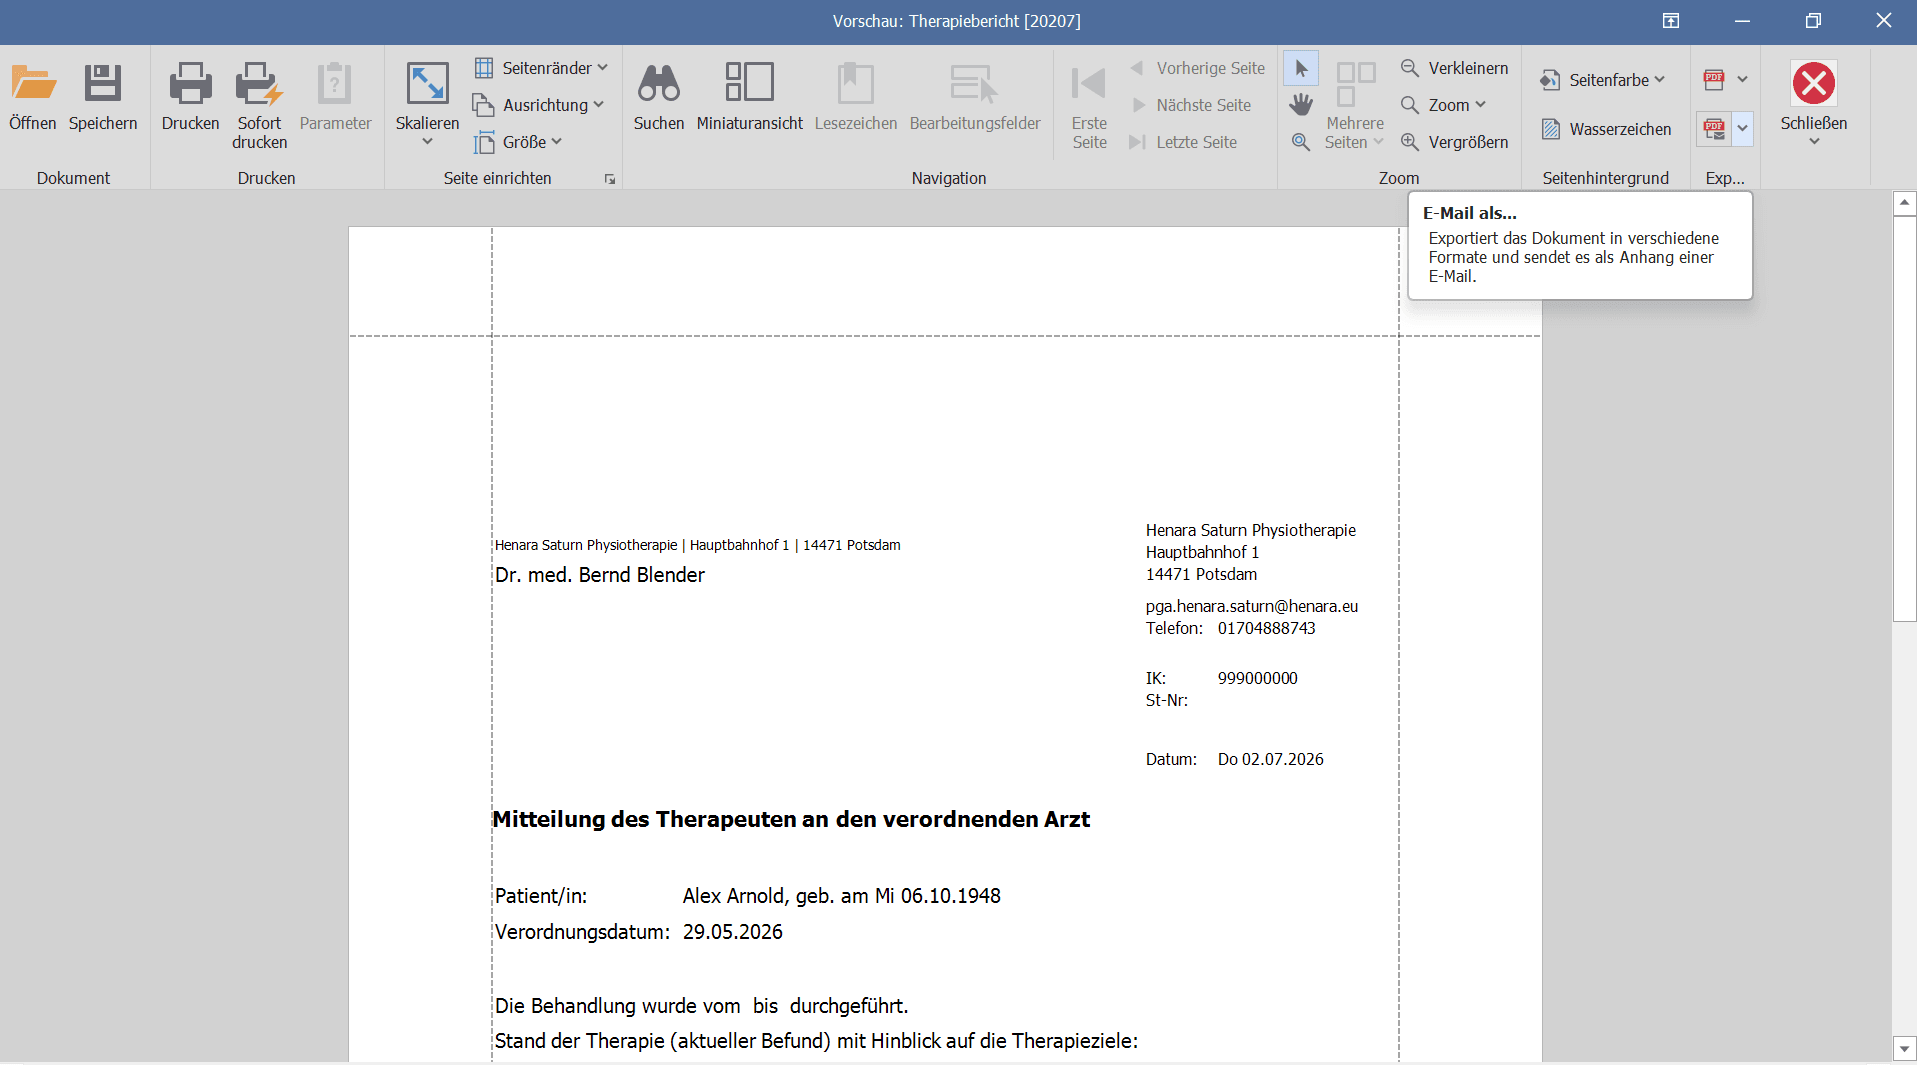This screenshot has height=1065, width=1917.
Task: Send the document as PDF by e-mail
Action: (1714, 129)
